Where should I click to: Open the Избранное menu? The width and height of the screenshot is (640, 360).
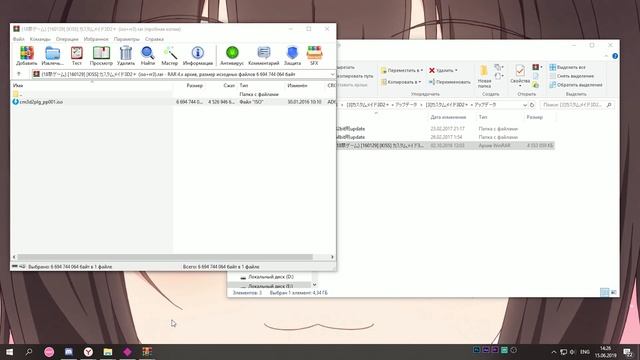96,39
